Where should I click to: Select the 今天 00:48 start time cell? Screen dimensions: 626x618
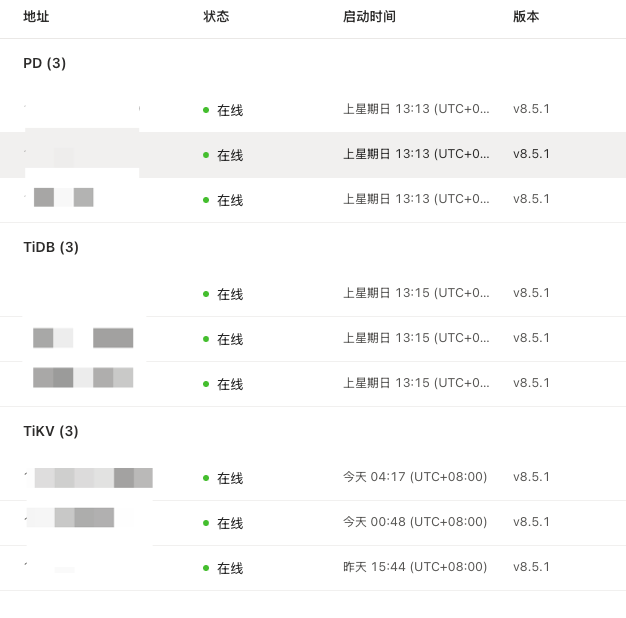pyautogui.click(x=415, y=522)
